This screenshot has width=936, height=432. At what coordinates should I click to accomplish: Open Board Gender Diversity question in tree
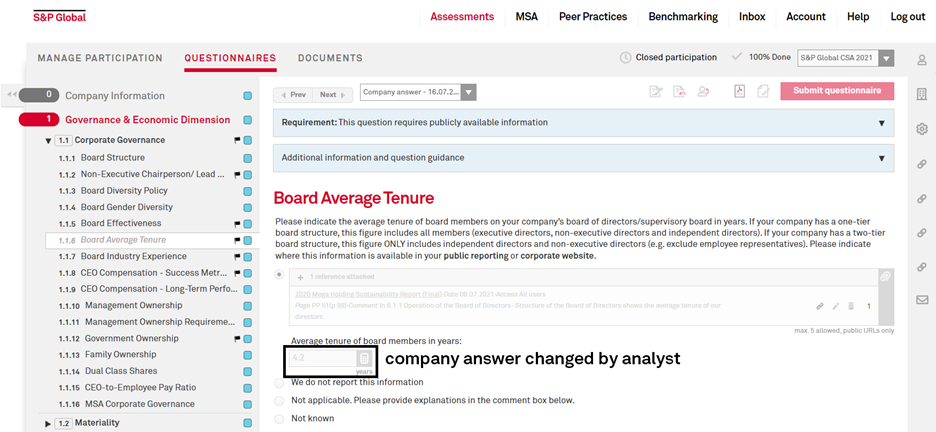pyautogui.click(x=127, y=207)
